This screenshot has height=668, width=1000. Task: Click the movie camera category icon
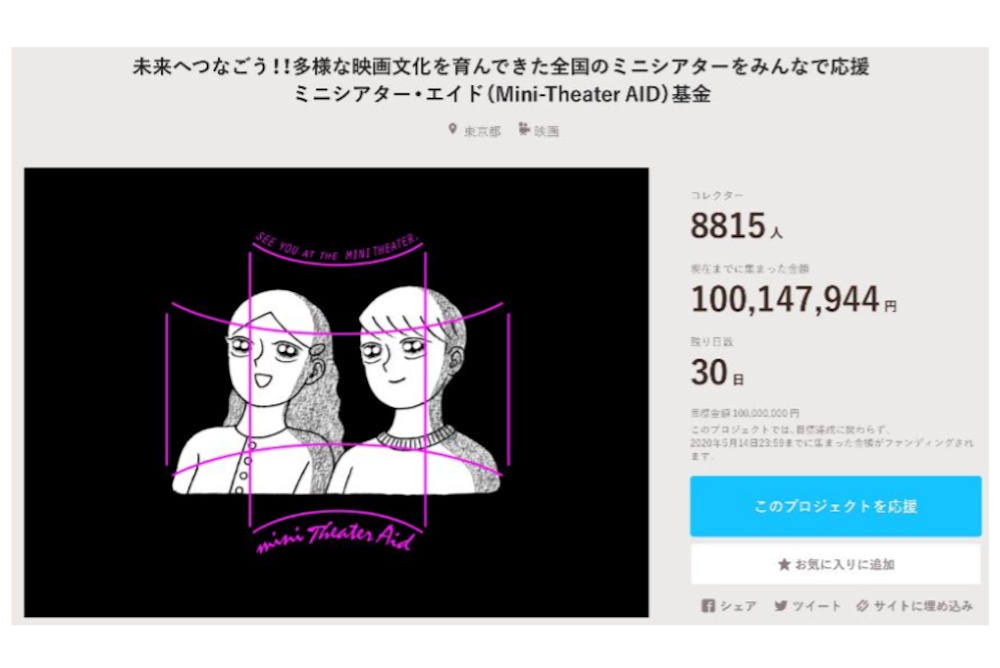pyautogui.click(x=523, y=130)
